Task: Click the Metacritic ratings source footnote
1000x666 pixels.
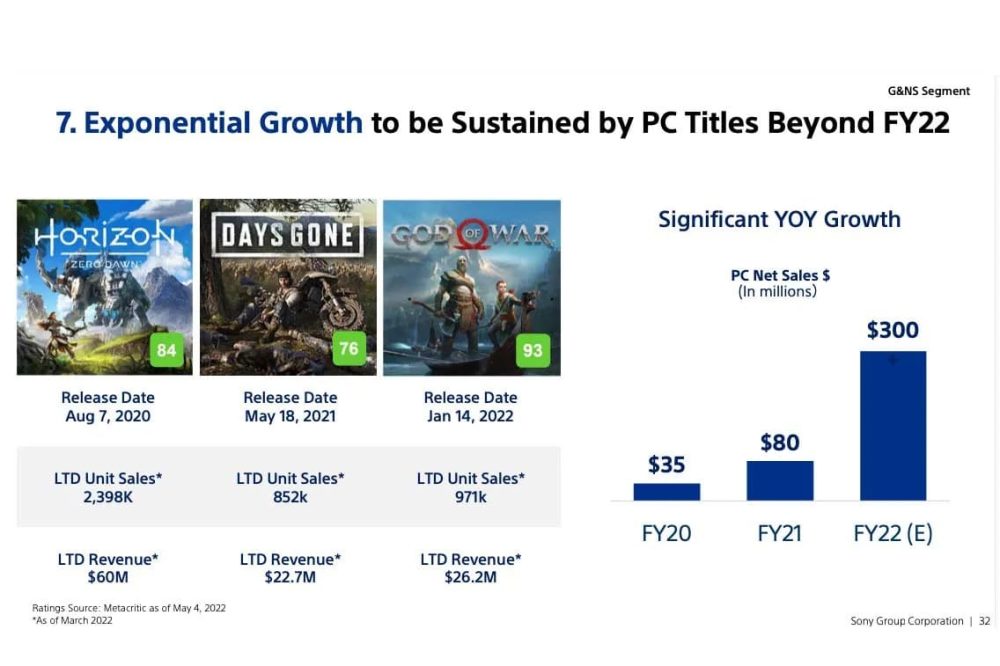Action: (128, 608)
